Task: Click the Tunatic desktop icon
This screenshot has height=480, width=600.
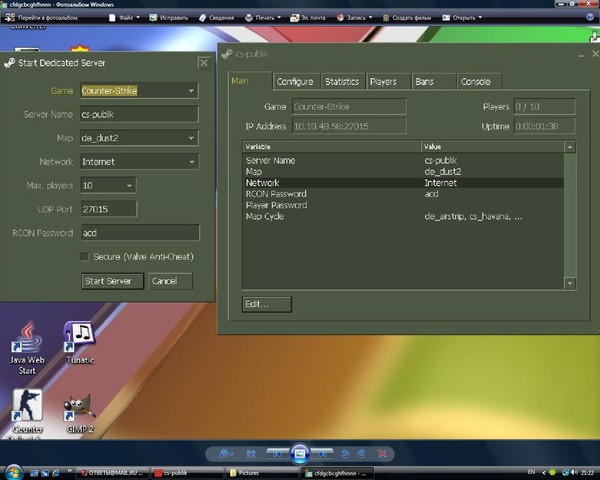Action: [x=80, y=342]
